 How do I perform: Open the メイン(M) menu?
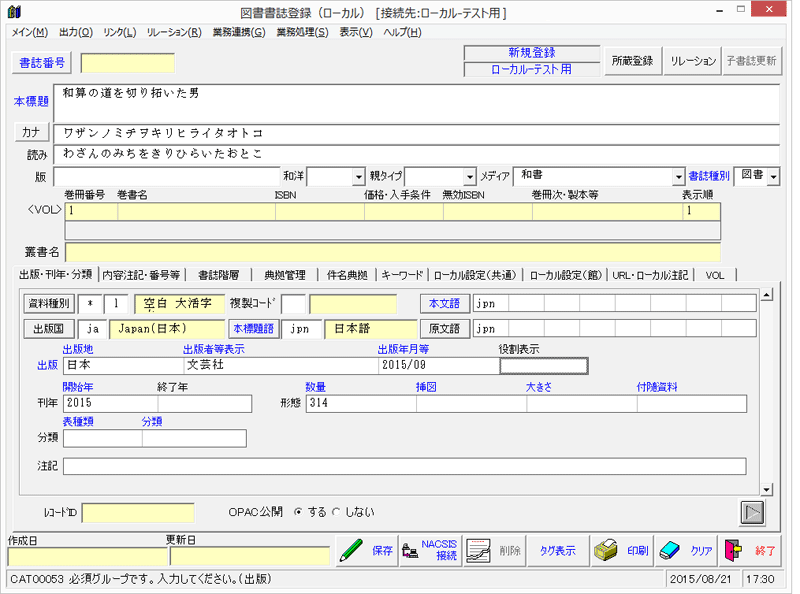point(30,32)
